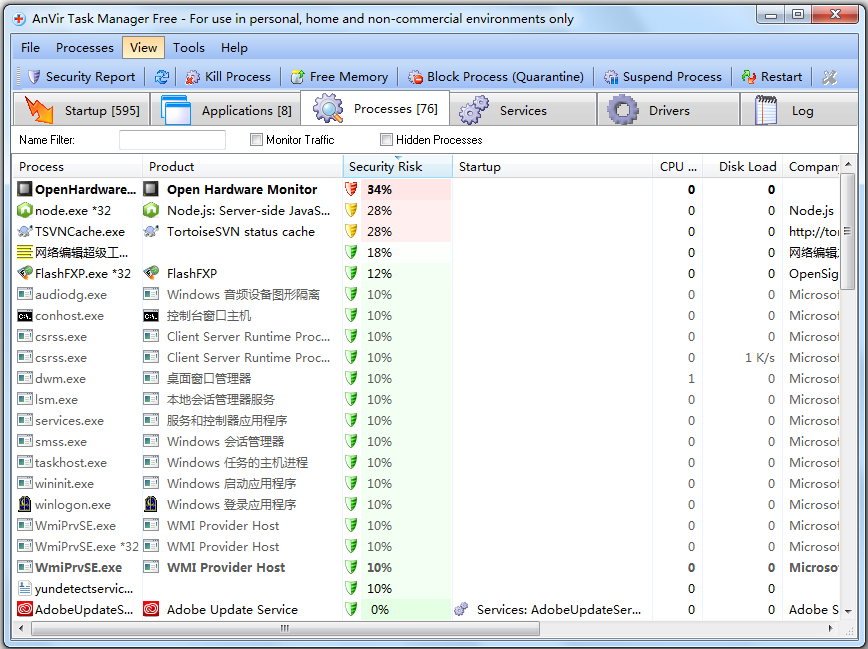The height and width of the screenshot is (649, 868).
Task: Click the 34% security risk value
Action: pyautogui.click(x=379, y=189)
